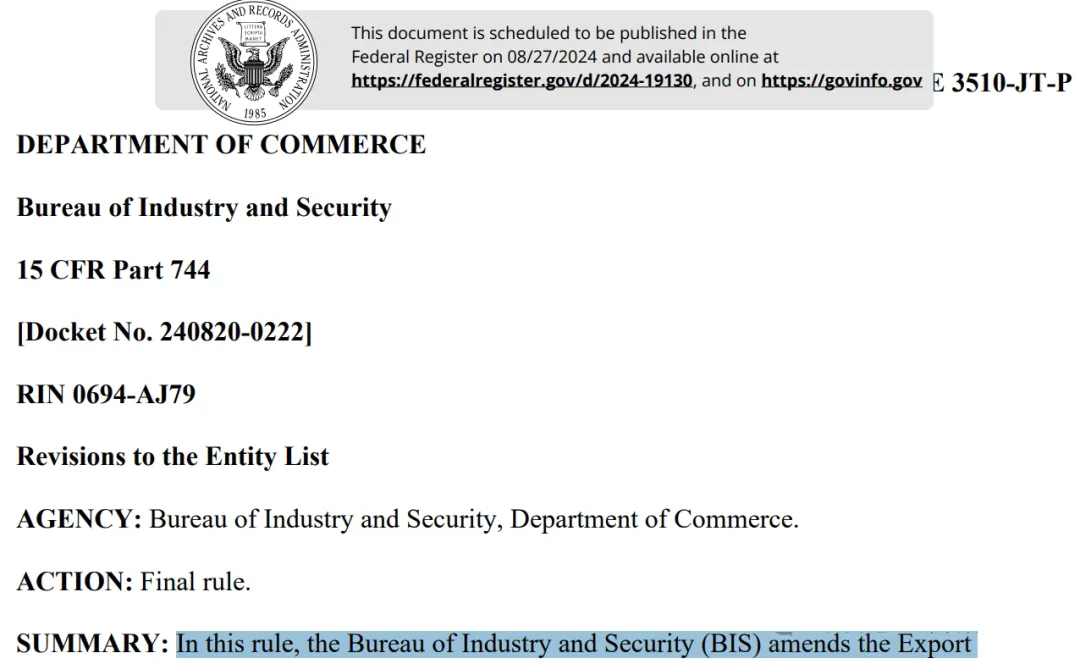Open the govinfo.gov link
Image resolution: width=1080 pixels, height=664 pixels.
(x=841, y=81)
